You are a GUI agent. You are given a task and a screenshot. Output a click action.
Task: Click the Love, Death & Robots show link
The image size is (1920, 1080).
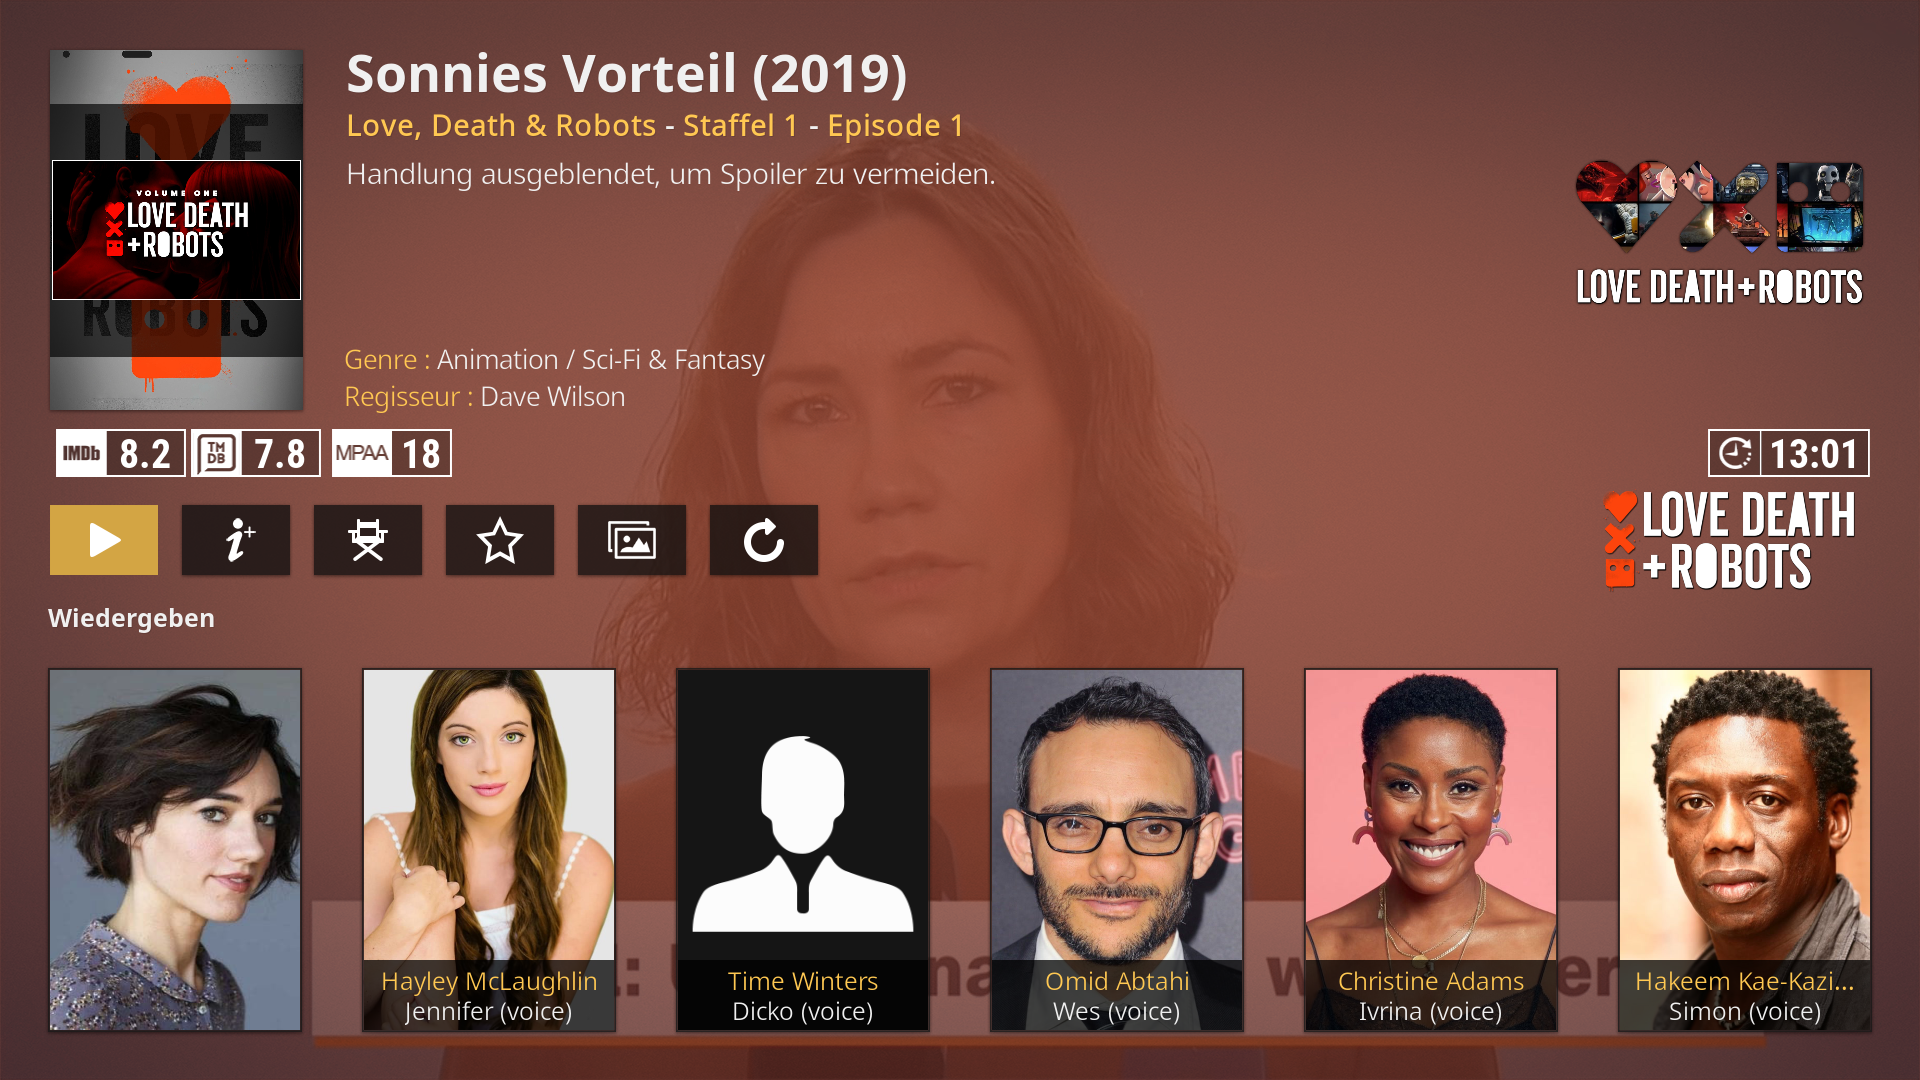coord(501,126)
